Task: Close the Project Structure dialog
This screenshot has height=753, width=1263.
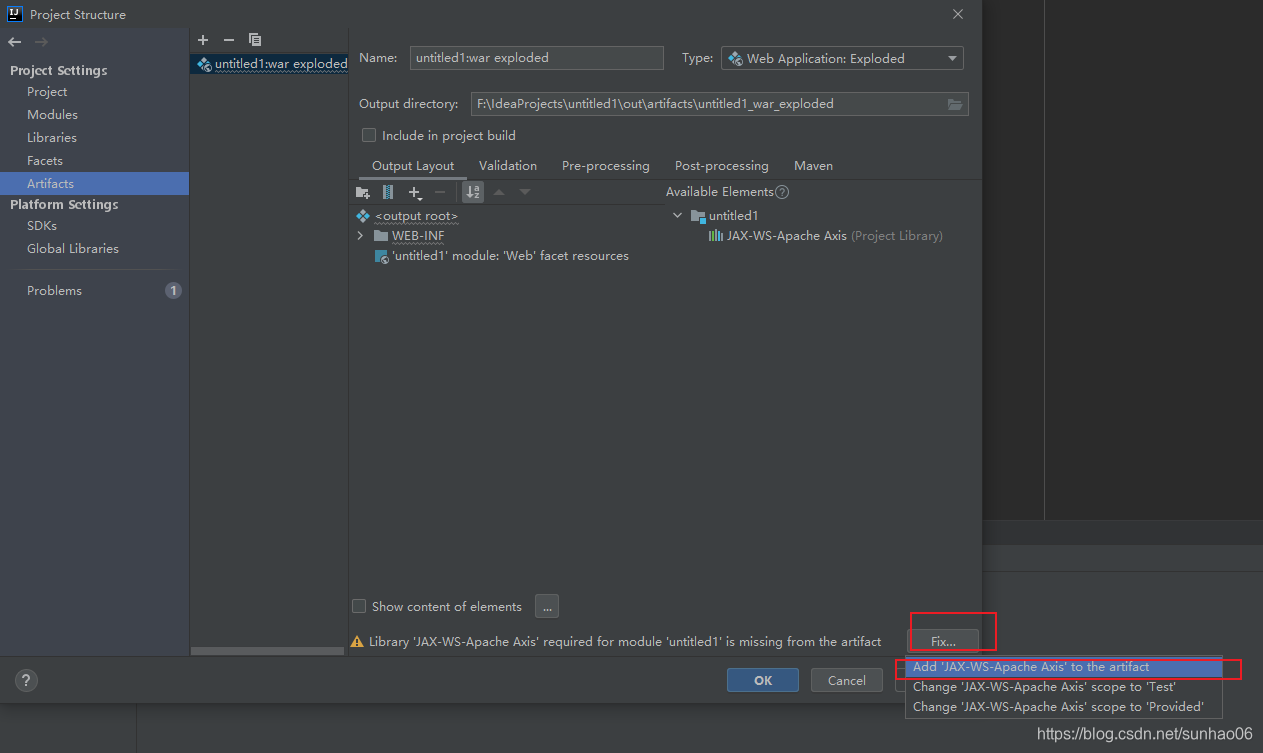Action: tap(958, 14)
